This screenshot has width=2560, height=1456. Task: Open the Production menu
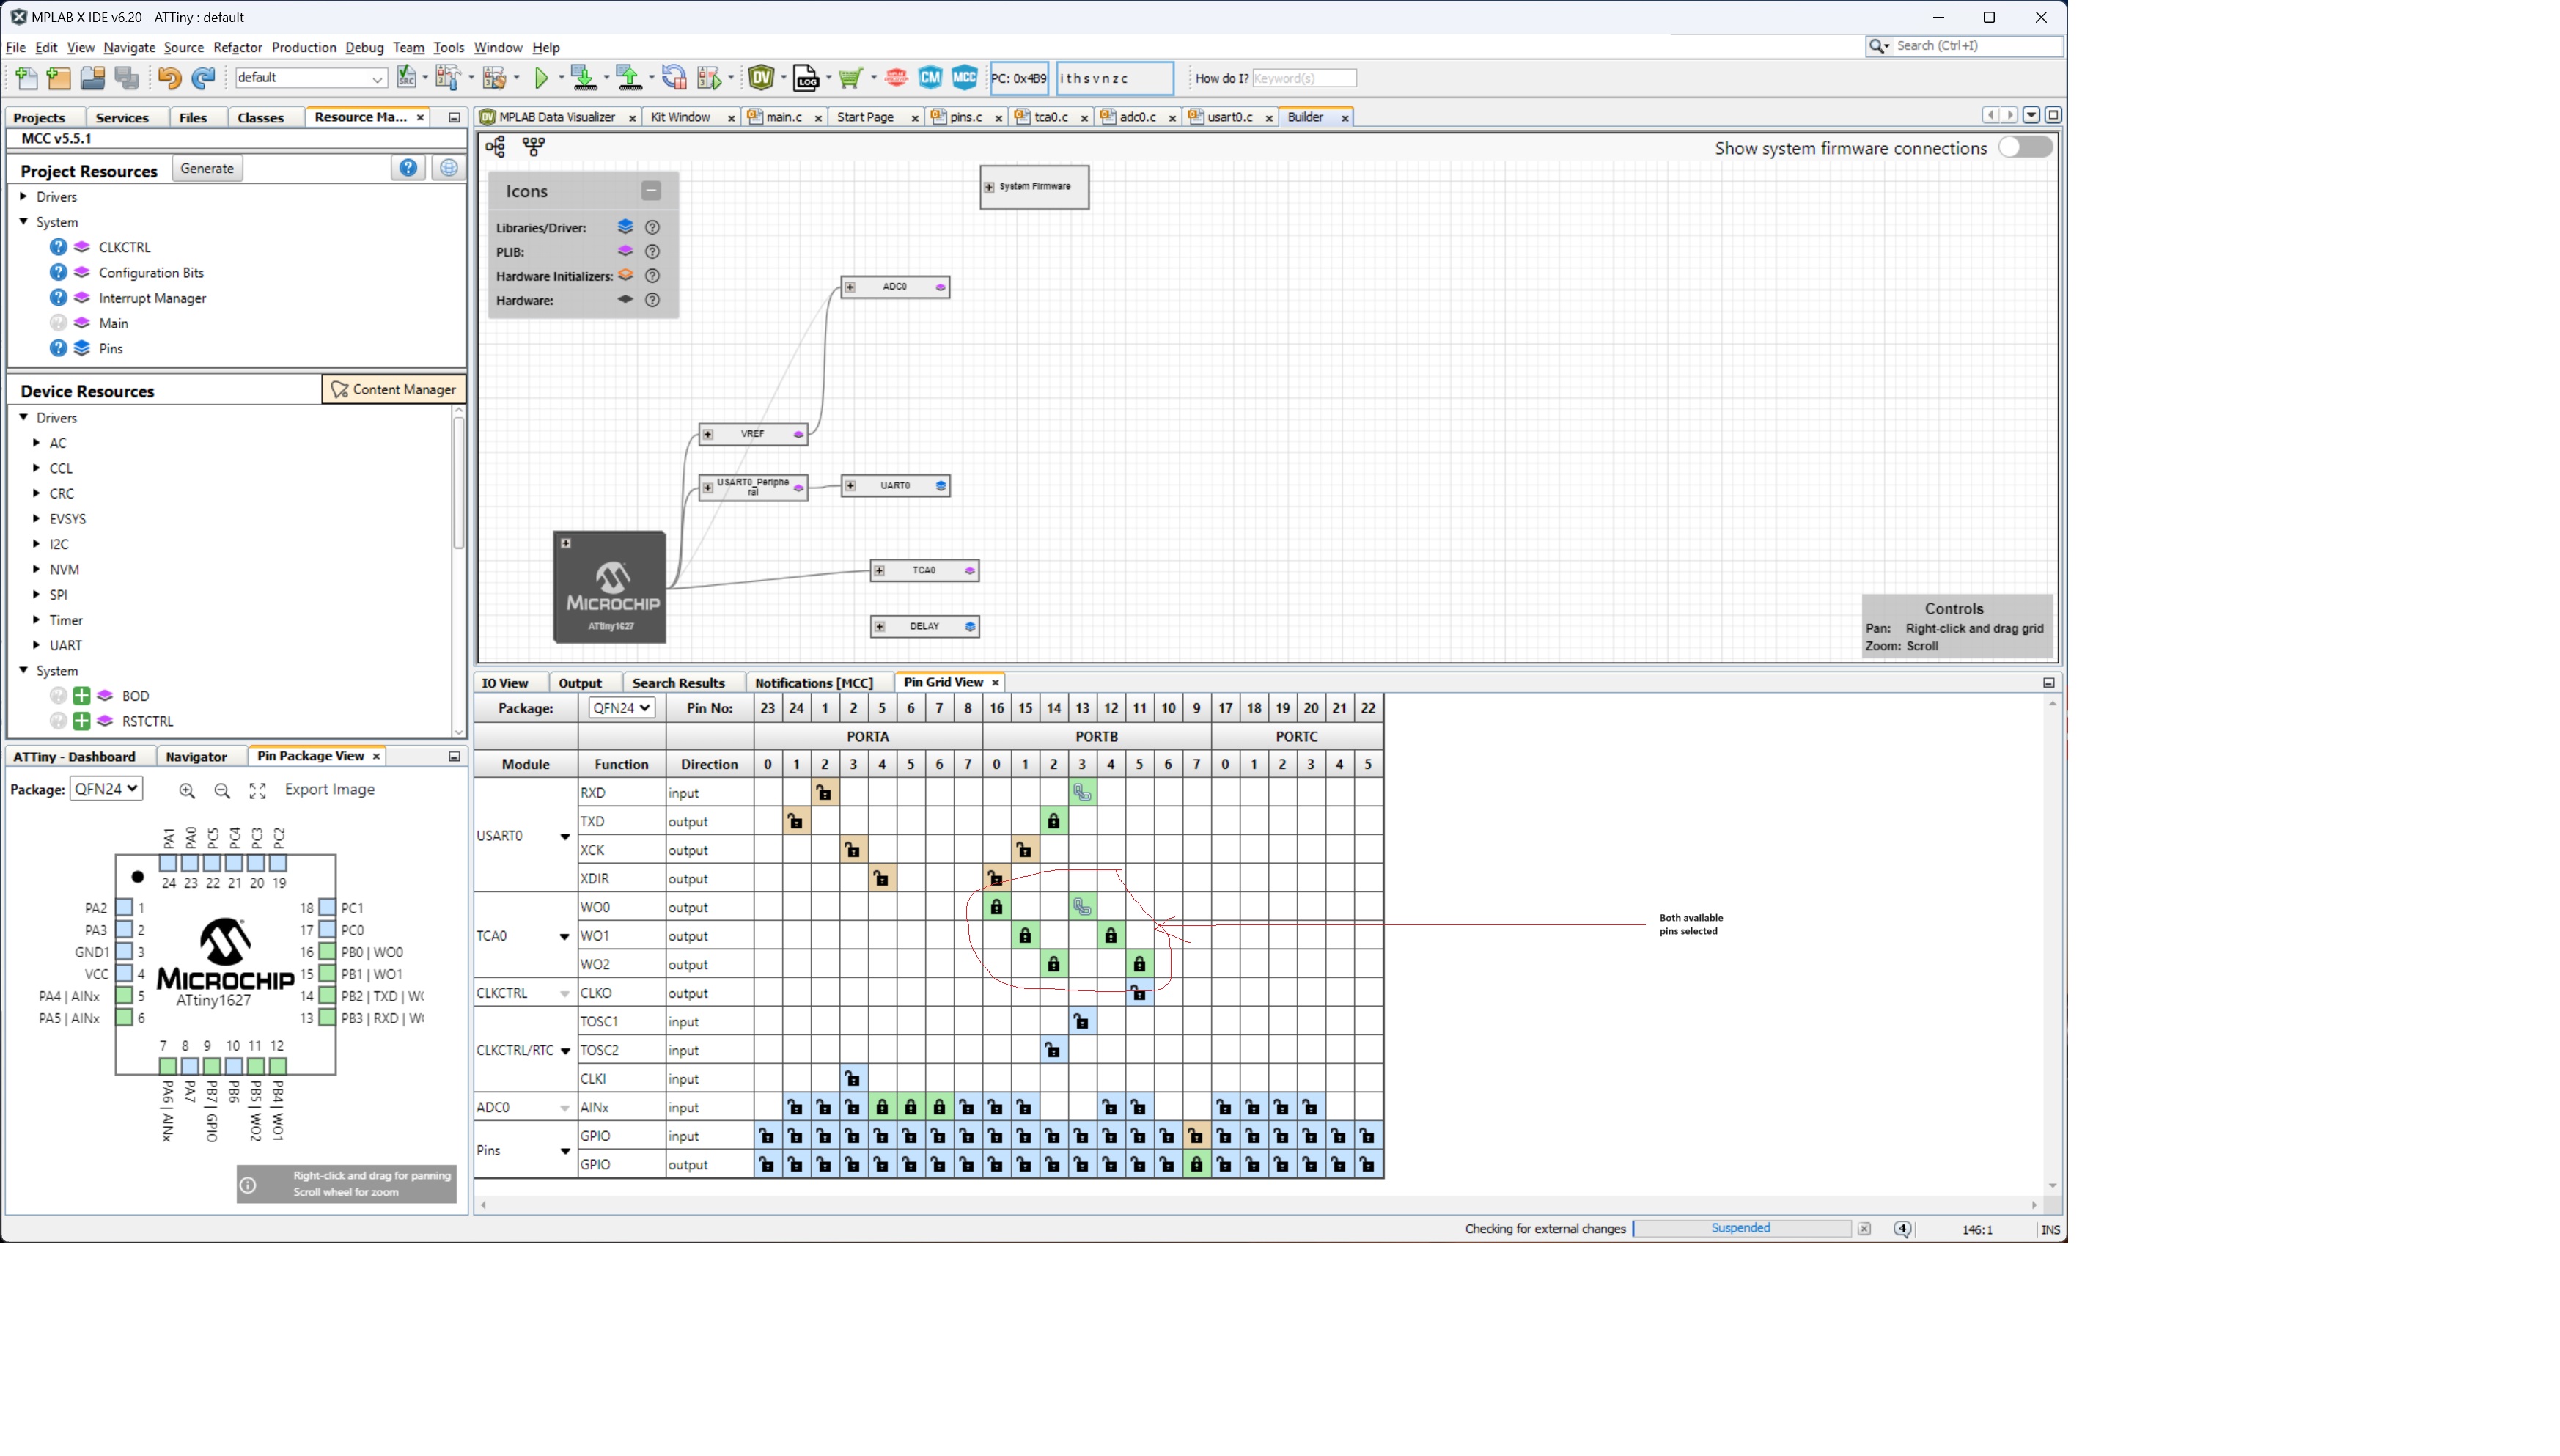click(303, 47)
